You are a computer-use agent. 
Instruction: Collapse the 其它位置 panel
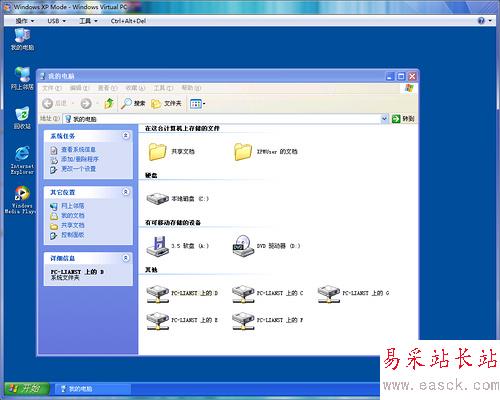pos(126,192)
